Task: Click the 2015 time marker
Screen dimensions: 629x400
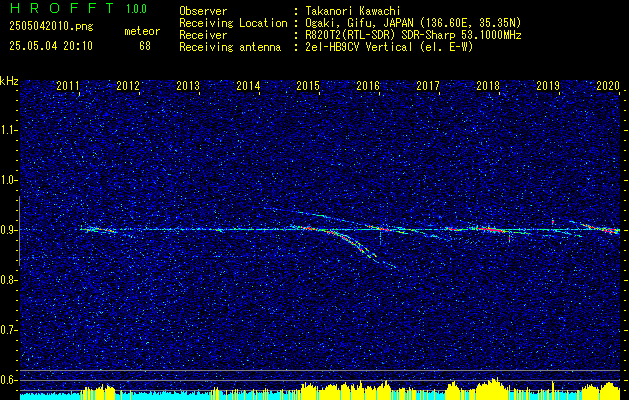Action: pos(308,85)
